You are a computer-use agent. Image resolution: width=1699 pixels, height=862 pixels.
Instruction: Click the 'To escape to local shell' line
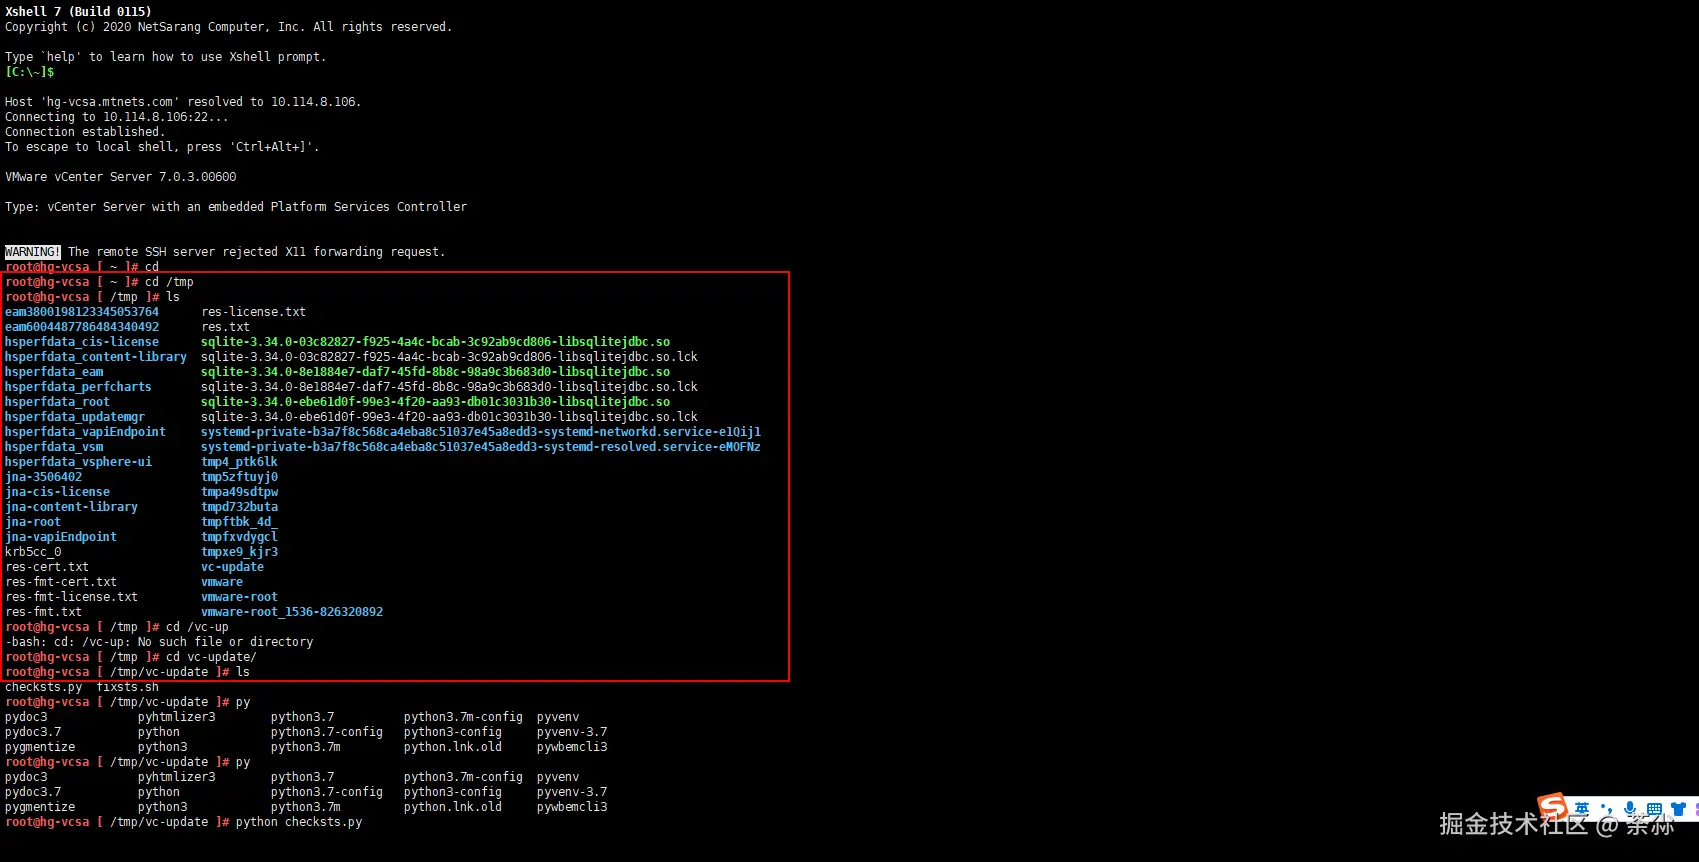pyautogui.click(x=162, y=147)
